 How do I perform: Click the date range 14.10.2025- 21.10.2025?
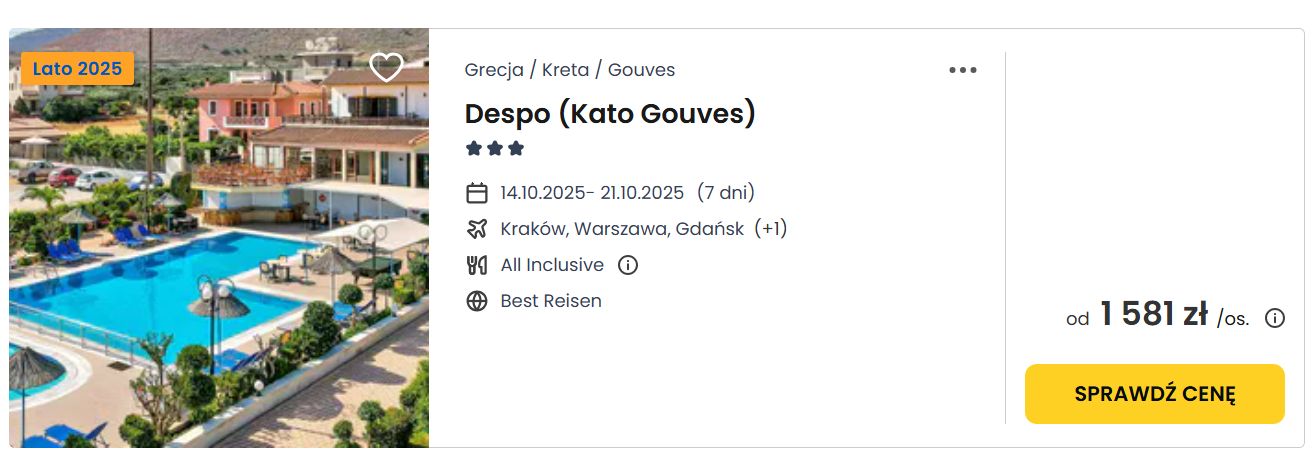(592, 193)
